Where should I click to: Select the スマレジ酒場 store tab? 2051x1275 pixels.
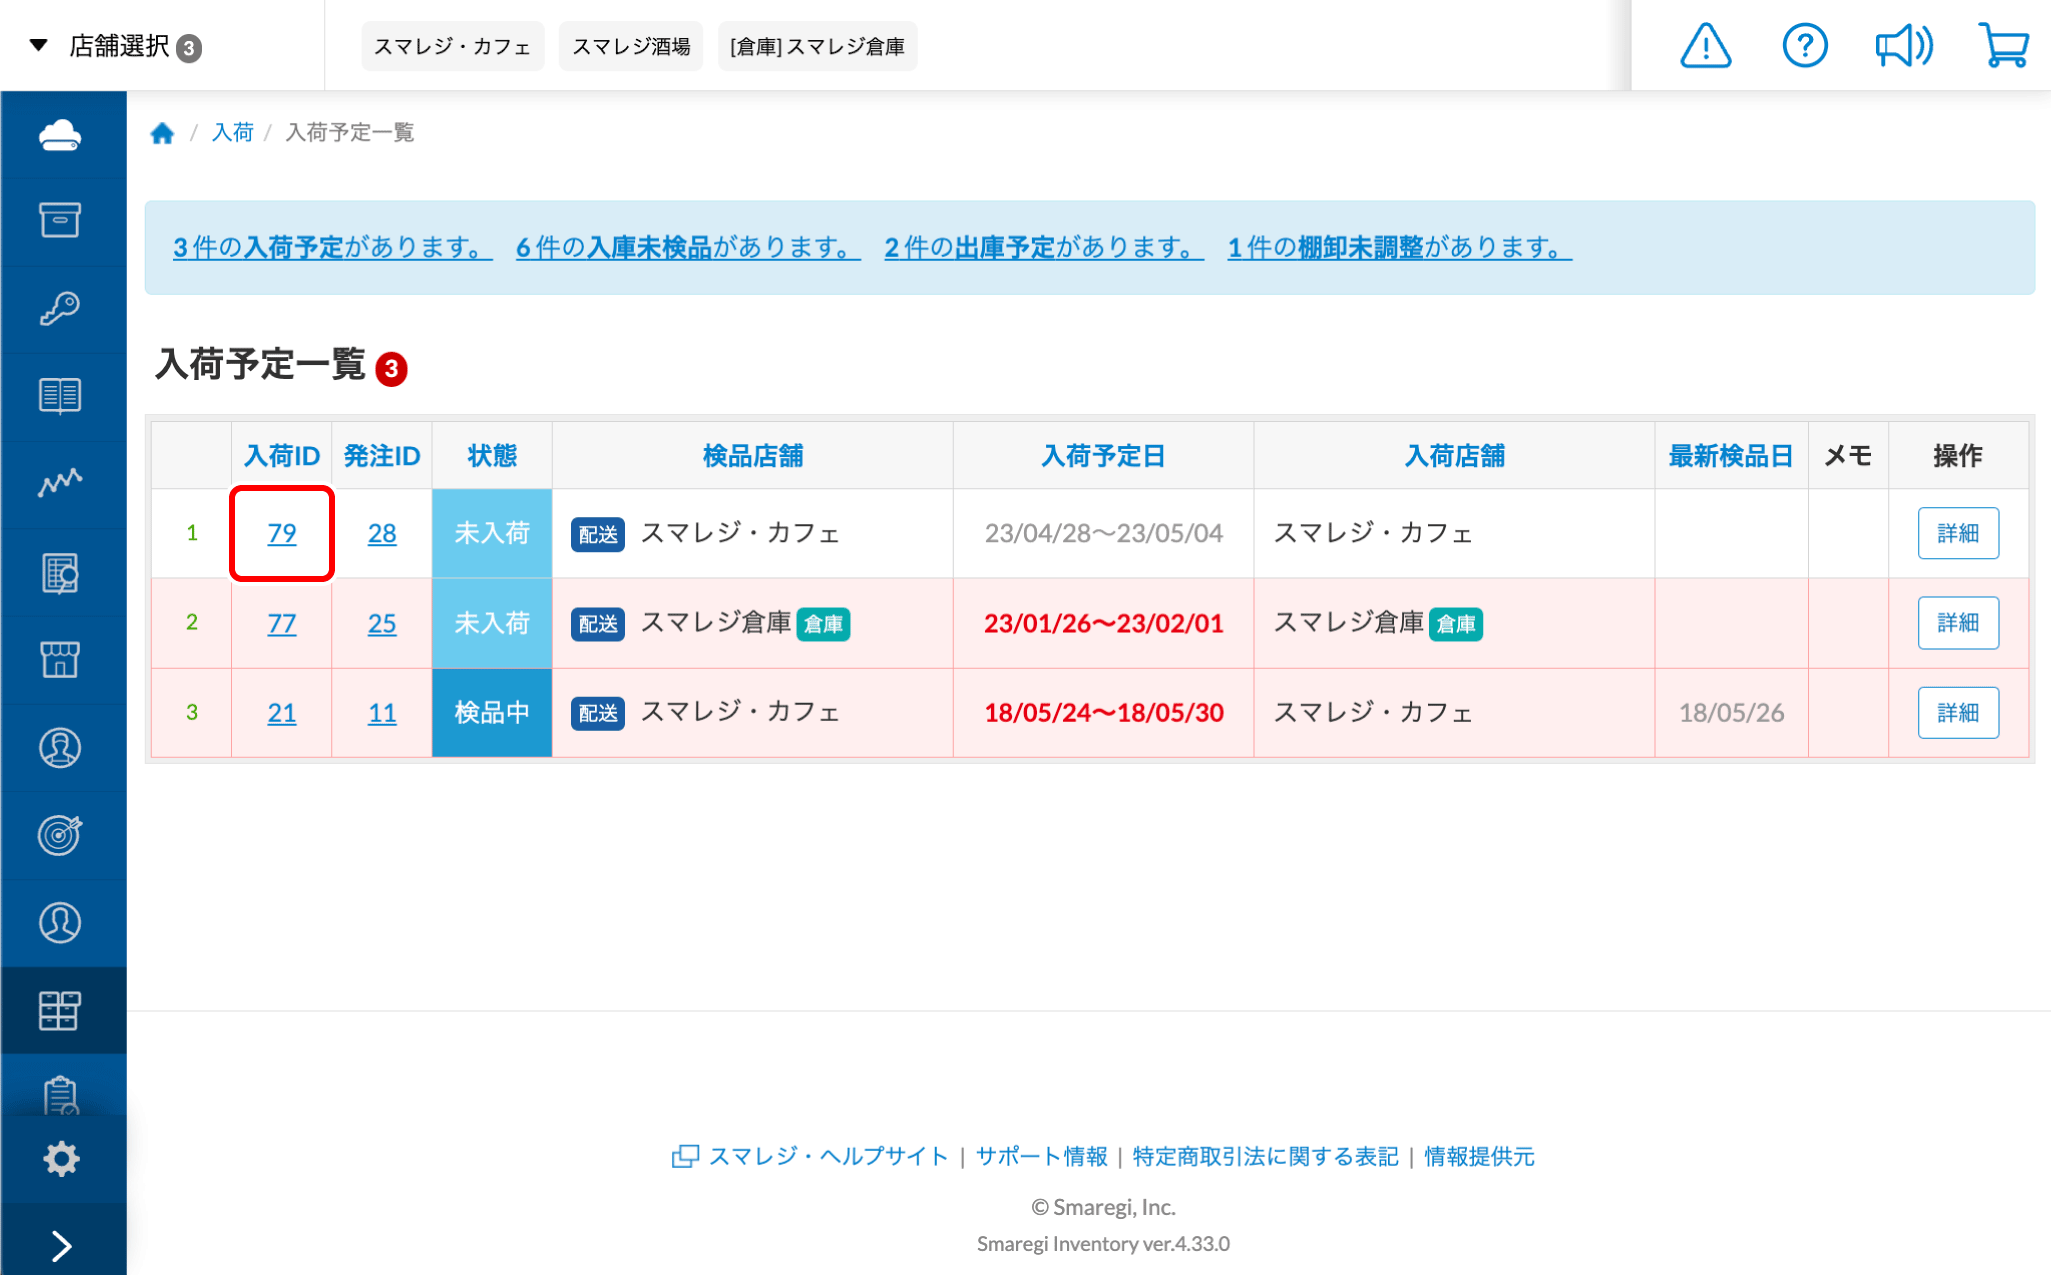(x=631, y=47)
